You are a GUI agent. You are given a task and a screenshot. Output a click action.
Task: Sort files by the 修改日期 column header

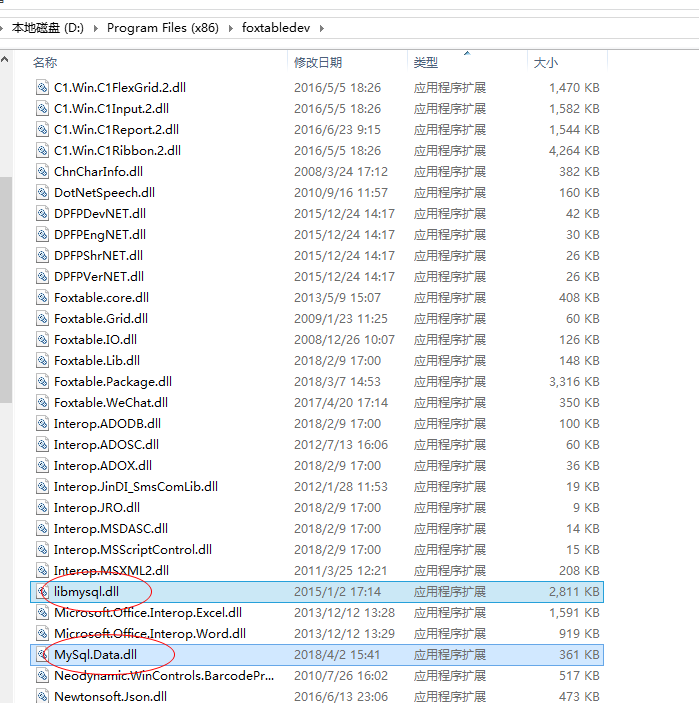pos(318,62)
